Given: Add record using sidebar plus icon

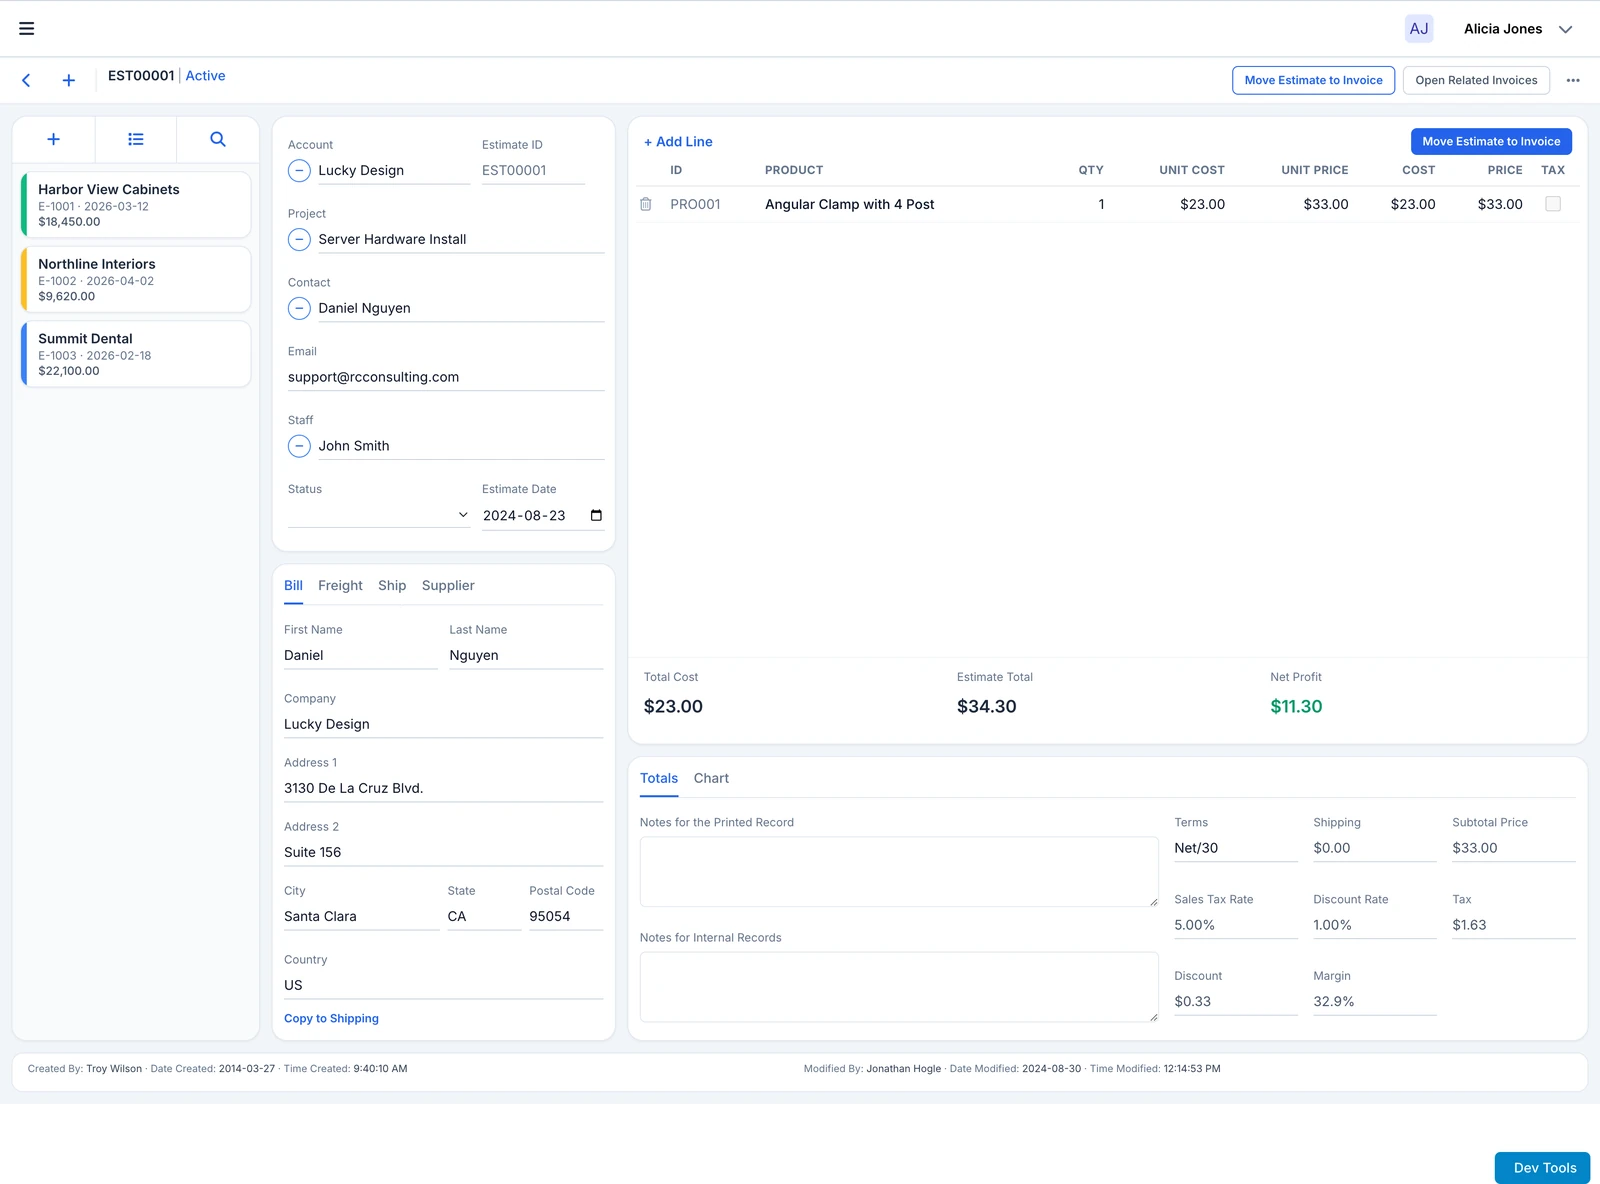Looking at the screenshot, I should (54, 139).
